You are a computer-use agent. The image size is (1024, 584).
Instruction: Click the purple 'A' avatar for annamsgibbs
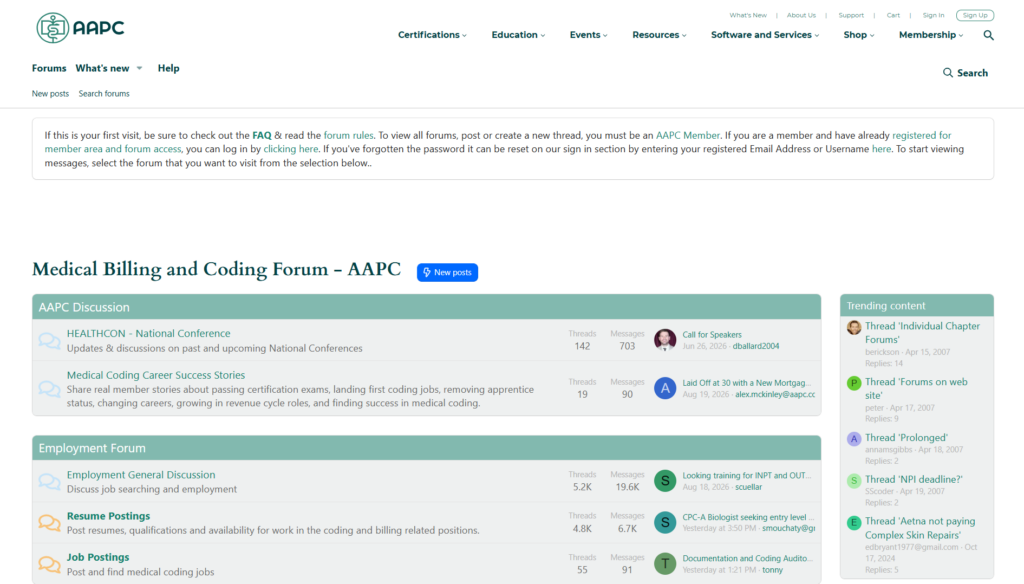pyautogui.click(x=854, y=439)
